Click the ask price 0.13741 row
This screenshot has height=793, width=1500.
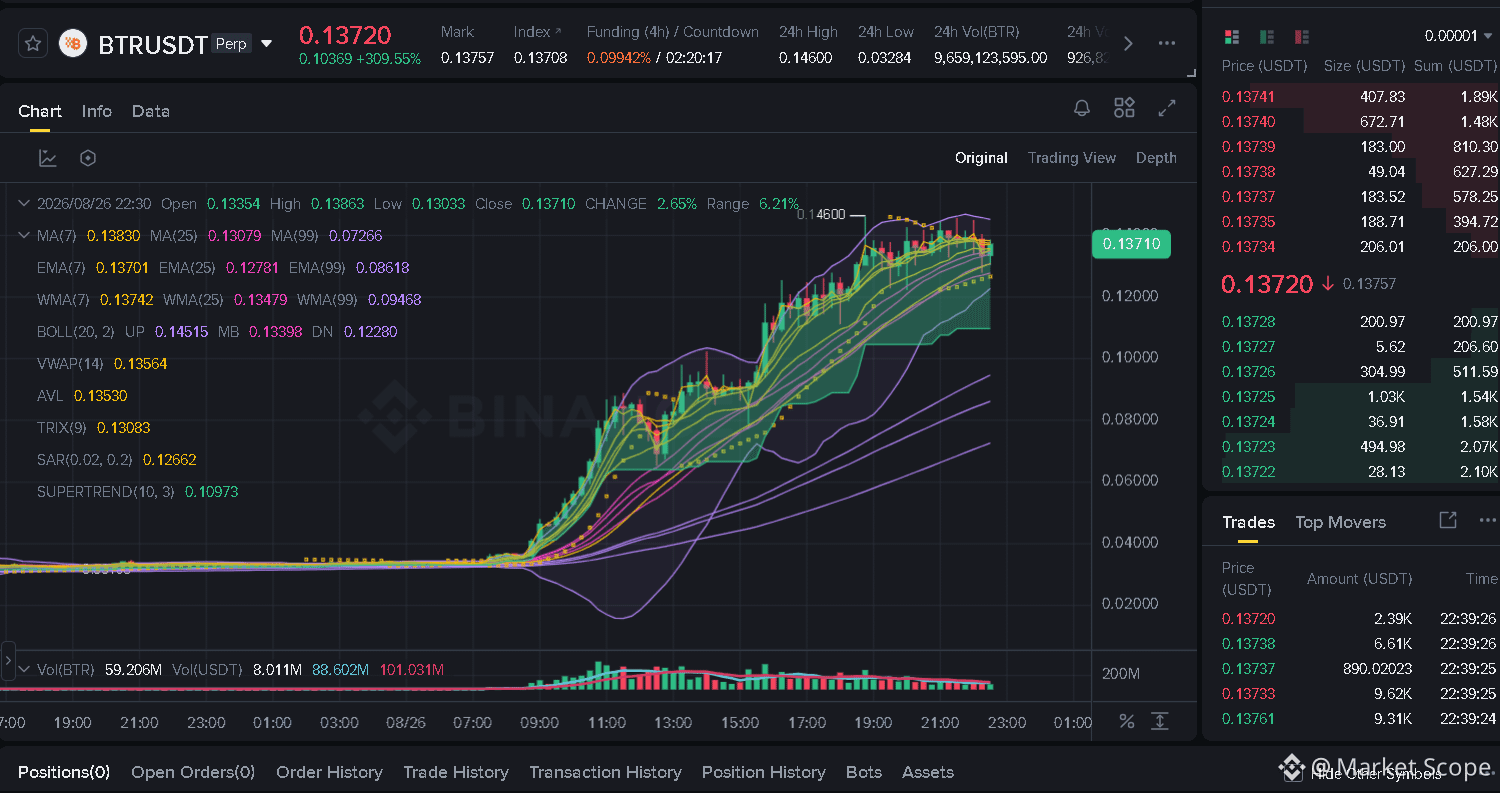coord(1360,97)
